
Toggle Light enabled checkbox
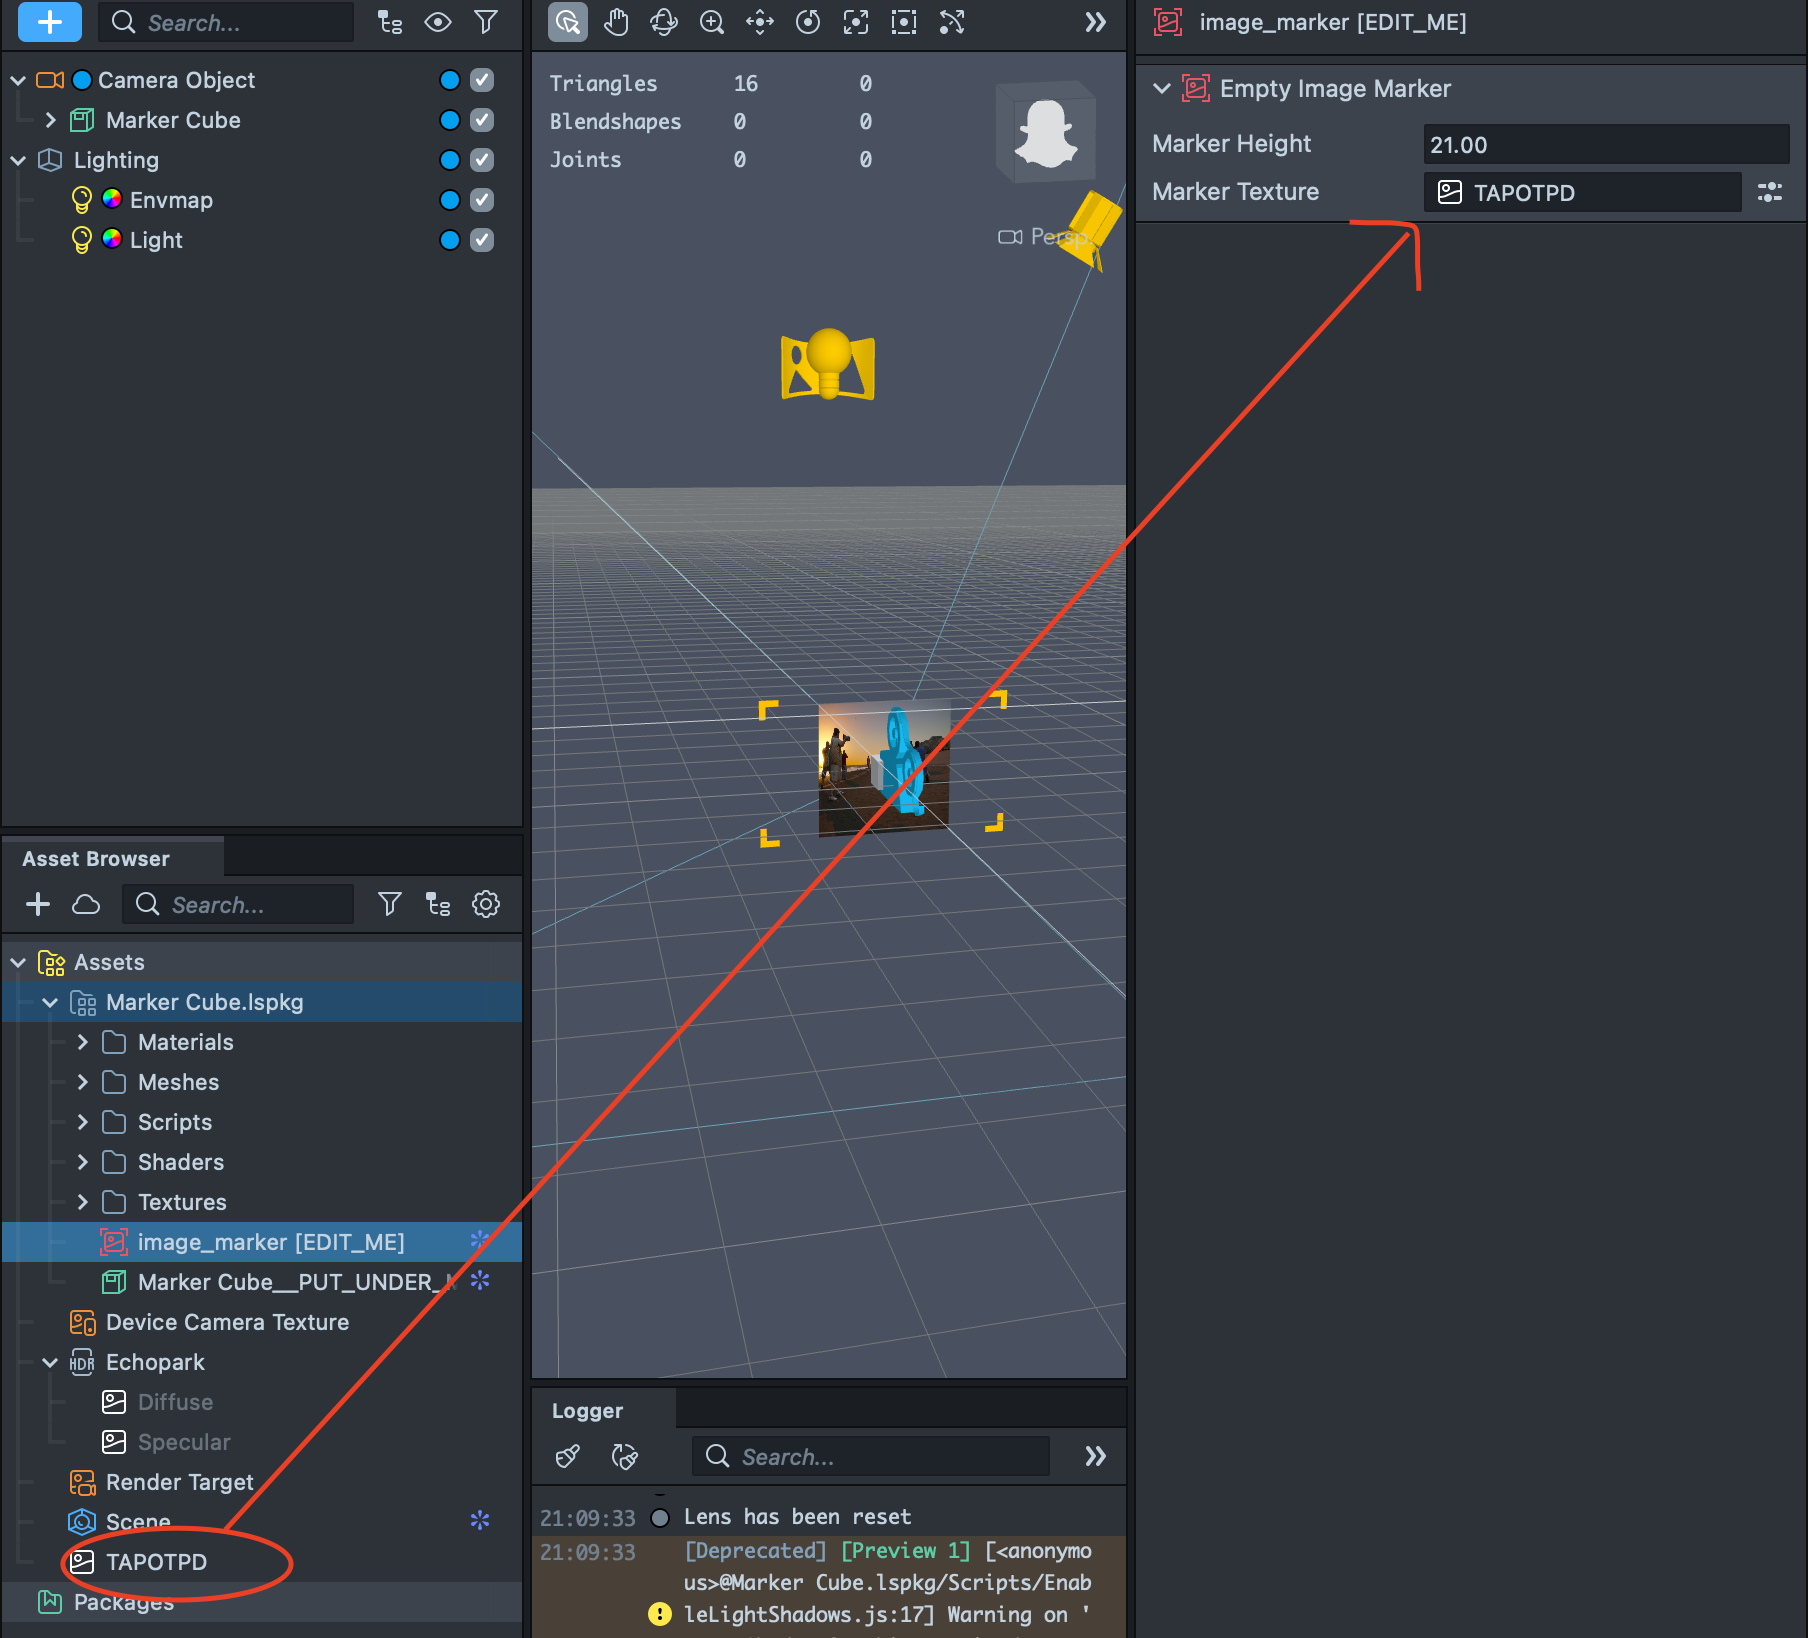482,240
